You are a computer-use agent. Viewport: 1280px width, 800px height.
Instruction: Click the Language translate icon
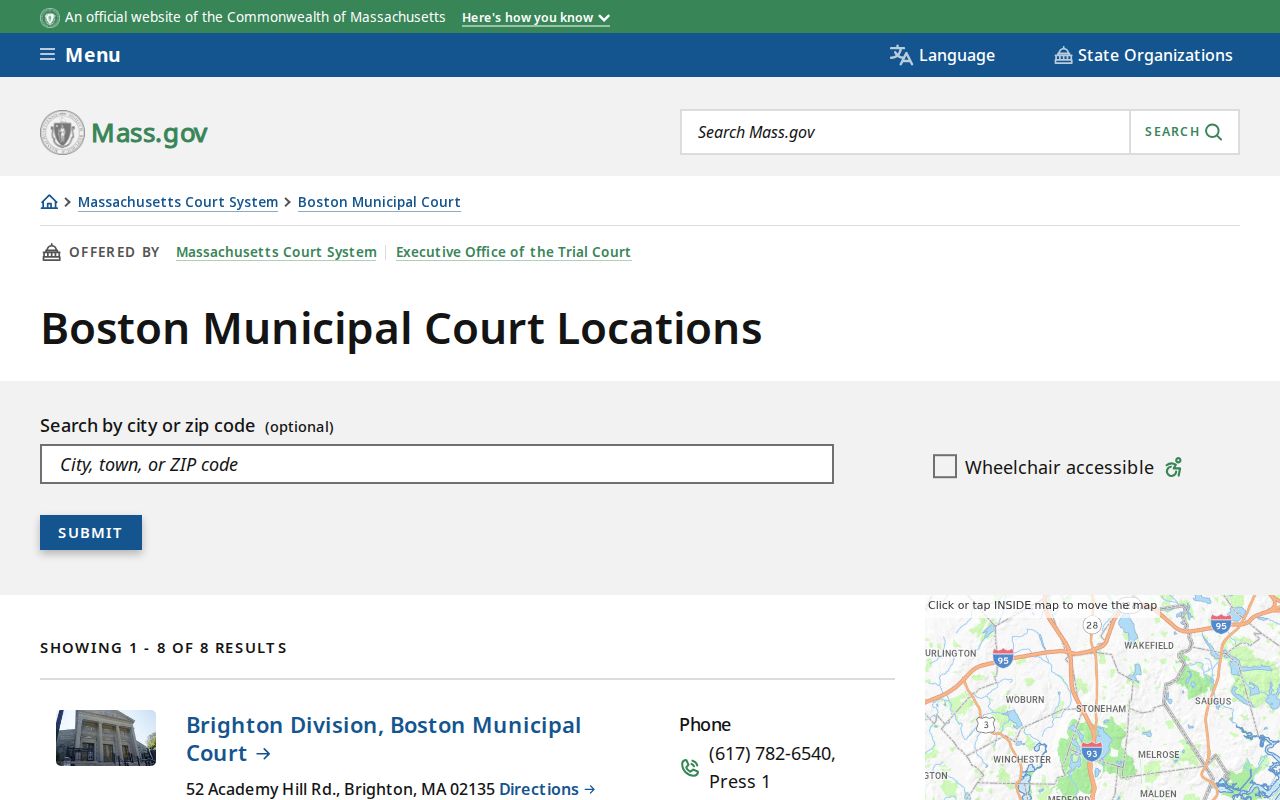pyautogui.click(x=901, y=55)
